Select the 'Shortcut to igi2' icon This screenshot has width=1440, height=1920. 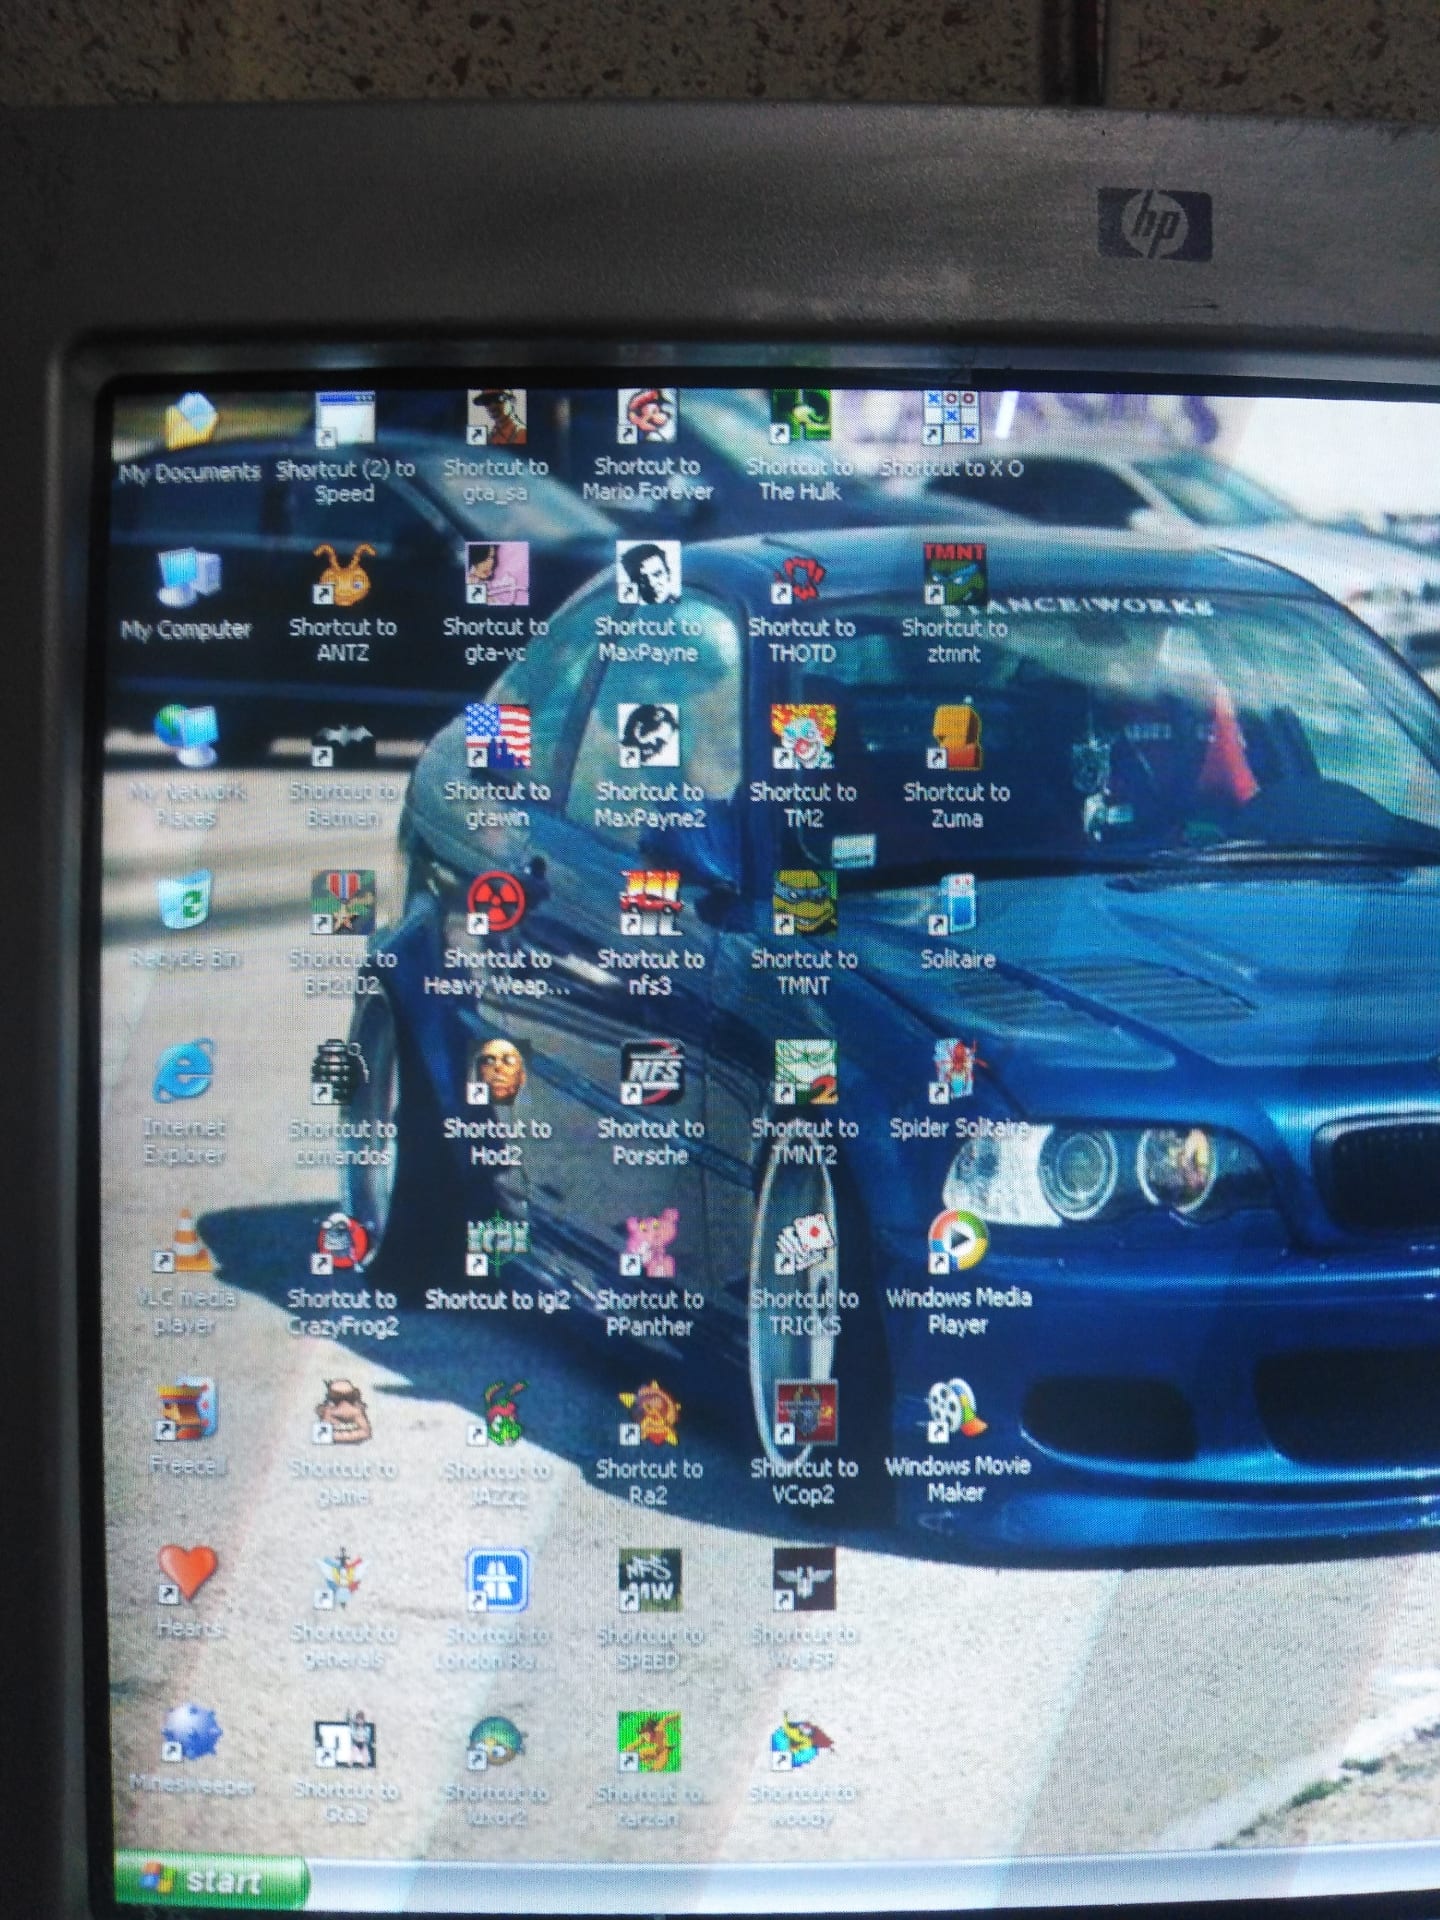click(497, 1244)
